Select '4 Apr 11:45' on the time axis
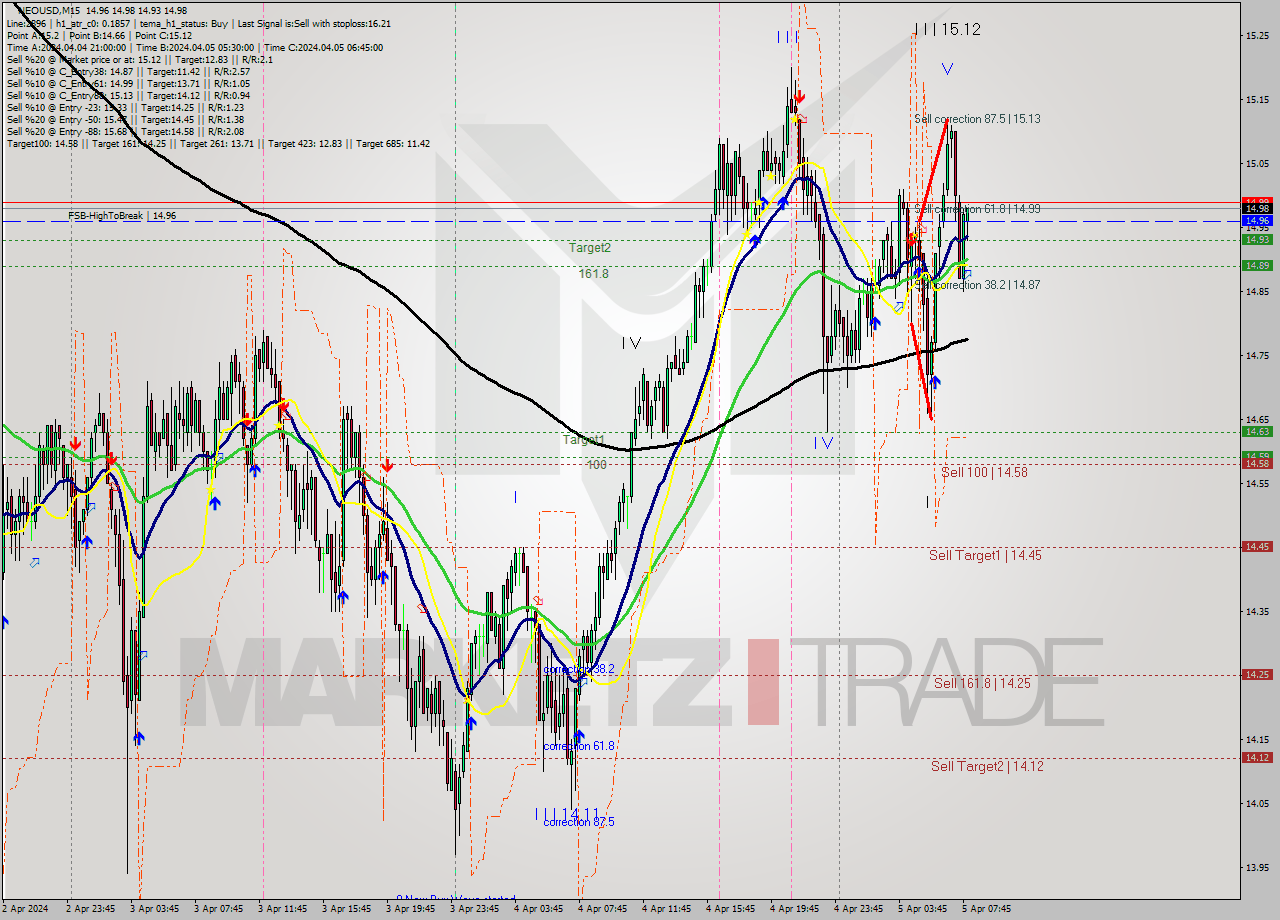This screenshot has height=920, width=1280. point(667,909)
